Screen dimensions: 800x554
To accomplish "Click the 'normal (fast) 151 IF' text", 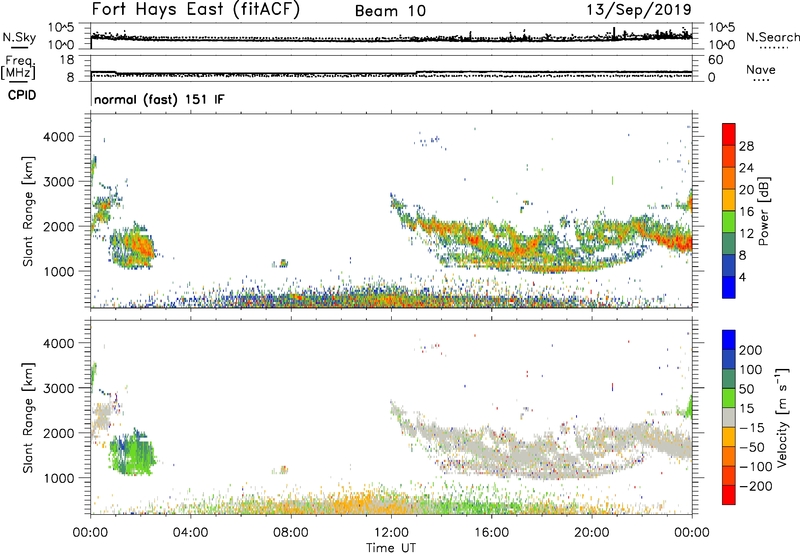I will [x=159, y=99].
